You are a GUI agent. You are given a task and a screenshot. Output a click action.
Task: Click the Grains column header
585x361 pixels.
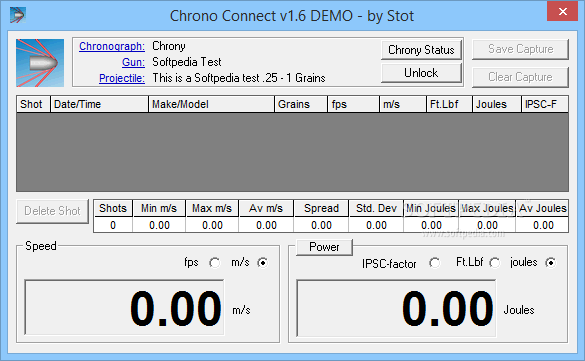(x=301, y=104)
